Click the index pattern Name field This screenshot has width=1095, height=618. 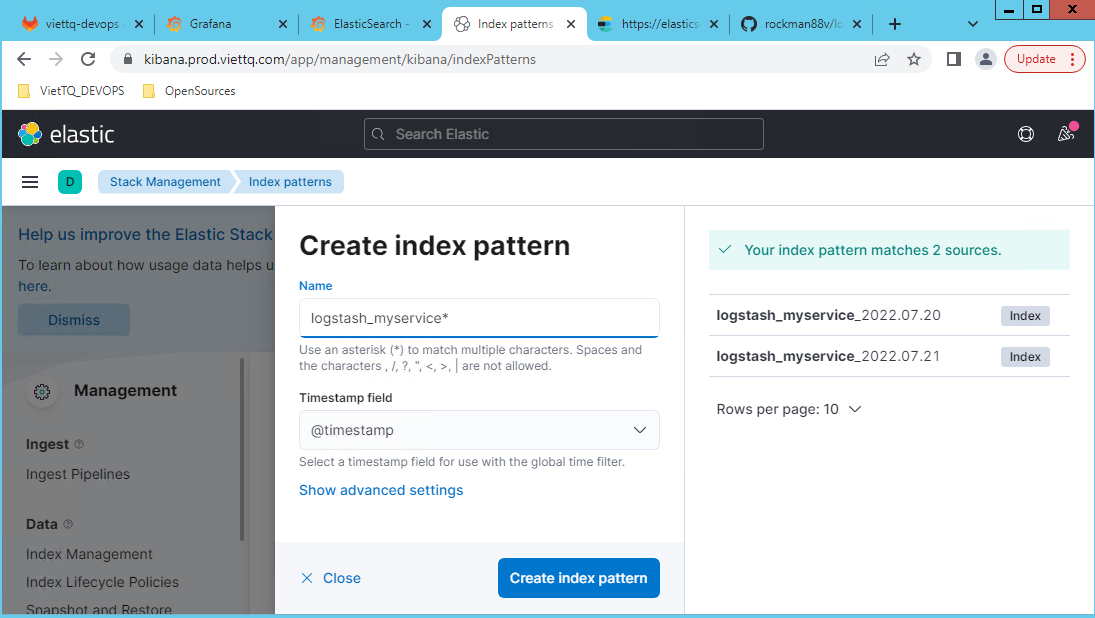click(479, 318)
